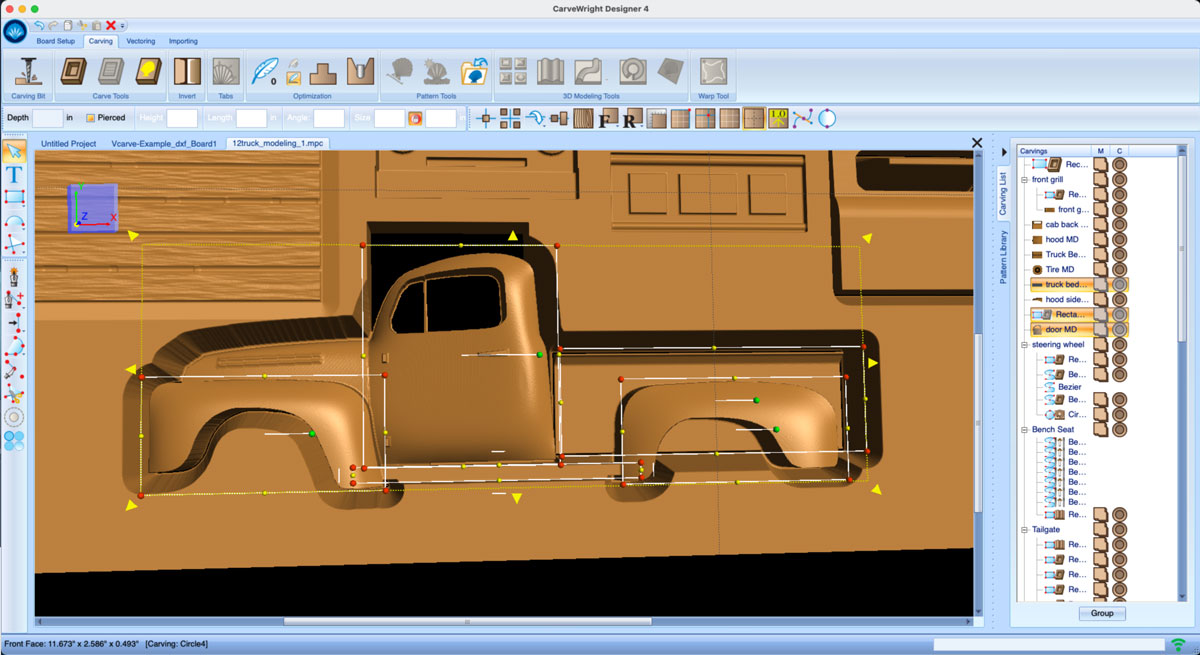Toggle the Pierced checkbox
The width and height of the screenshot is (1200, 655).
point(89,117)
